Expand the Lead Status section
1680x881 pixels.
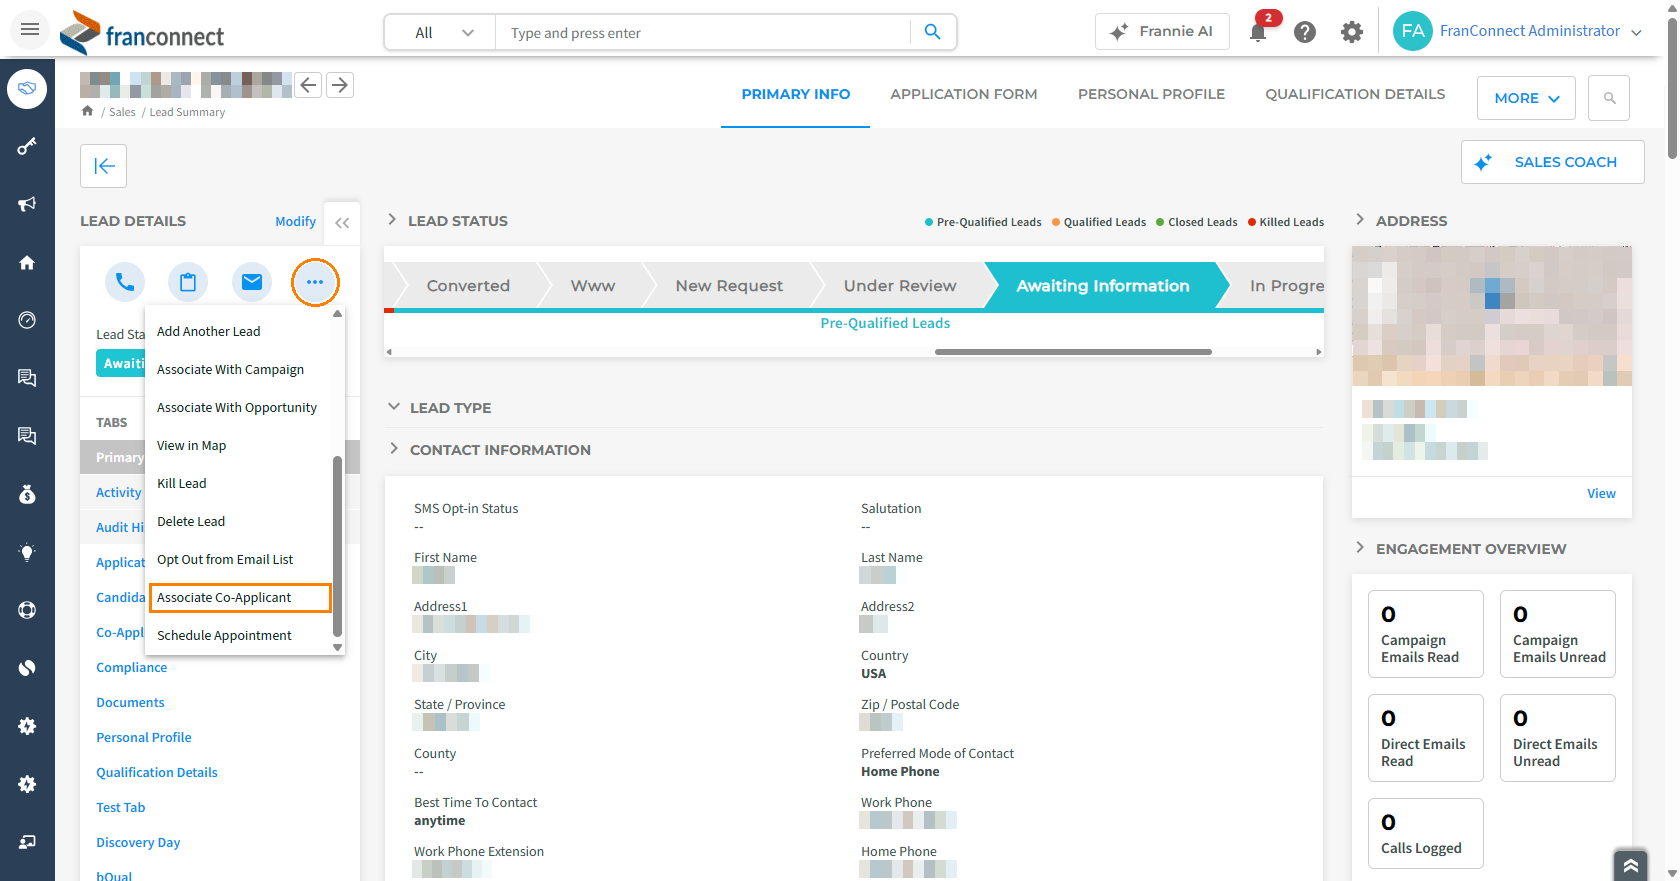pyautogui.click(x=392, y=220)
